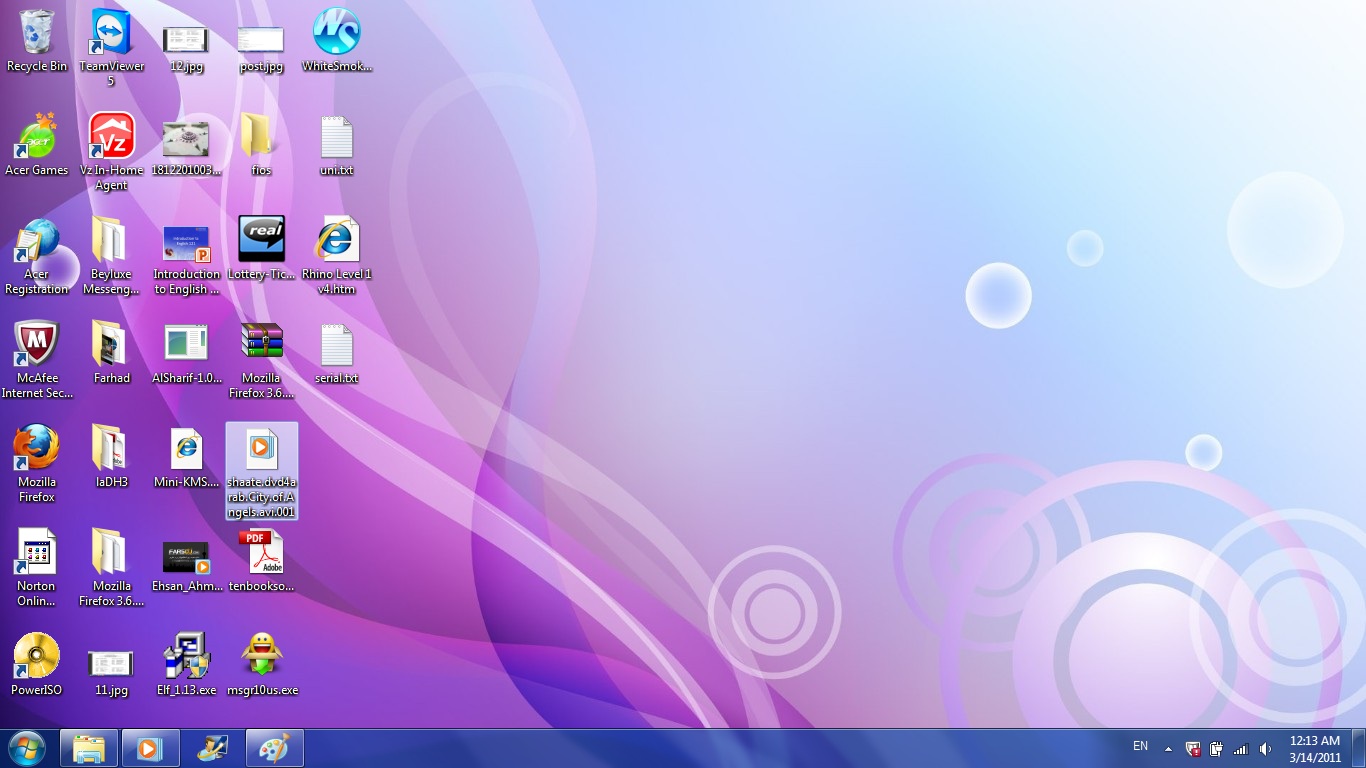Select the Farhad folder
The width and height of the screenshot is (1366, 768).
click(111, 345)
